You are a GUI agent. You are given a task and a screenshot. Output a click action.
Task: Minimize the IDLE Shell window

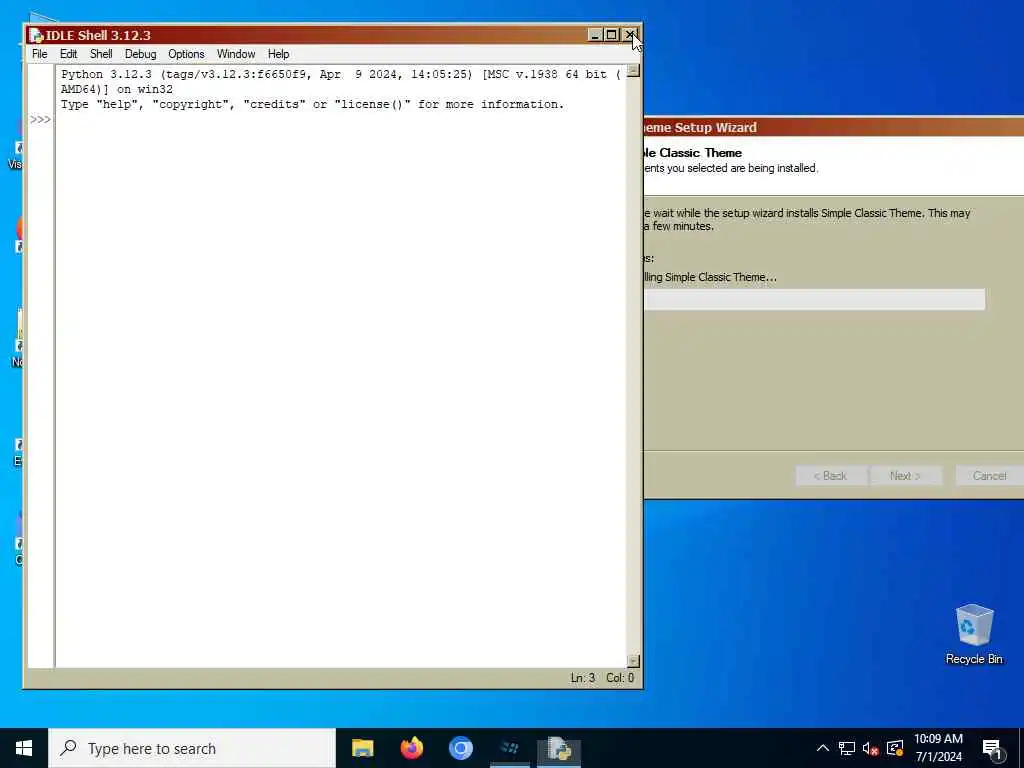tap(594, 35)
